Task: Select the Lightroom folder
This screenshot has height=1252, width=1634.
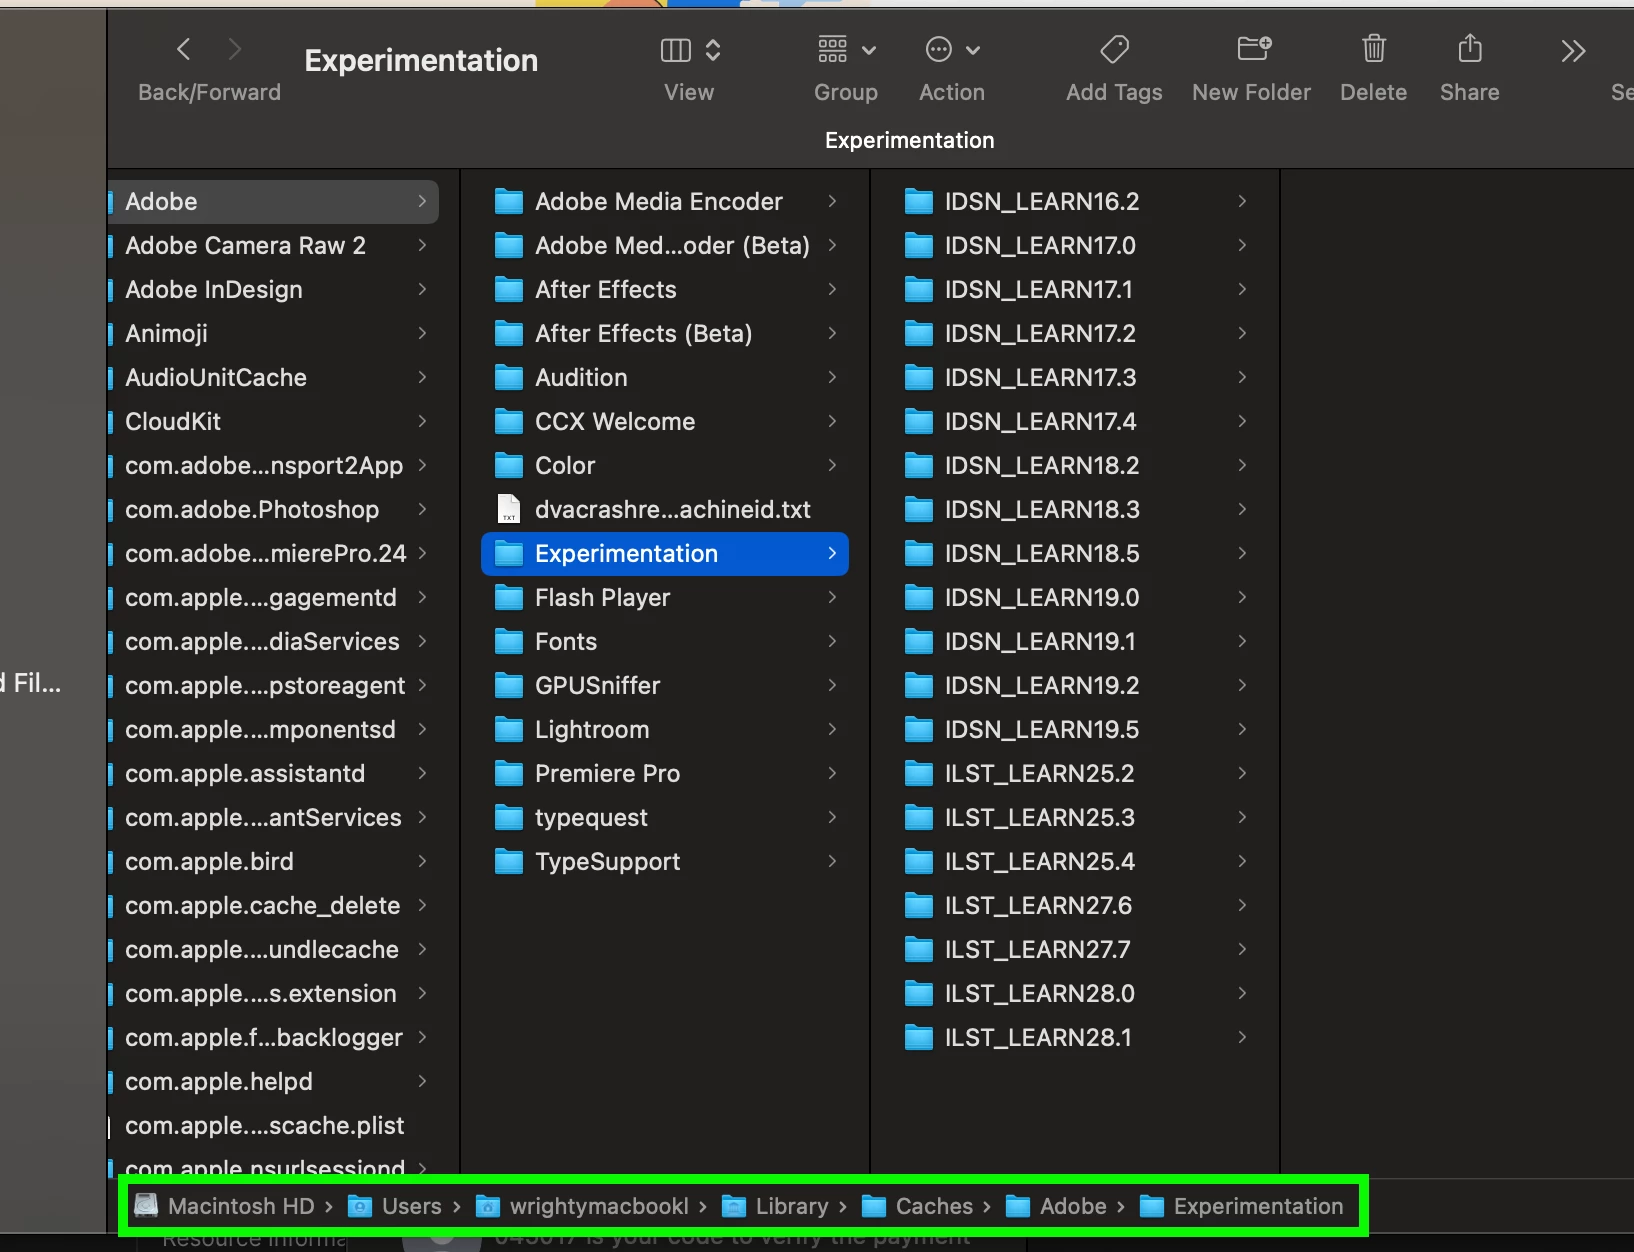Action: 665,730
